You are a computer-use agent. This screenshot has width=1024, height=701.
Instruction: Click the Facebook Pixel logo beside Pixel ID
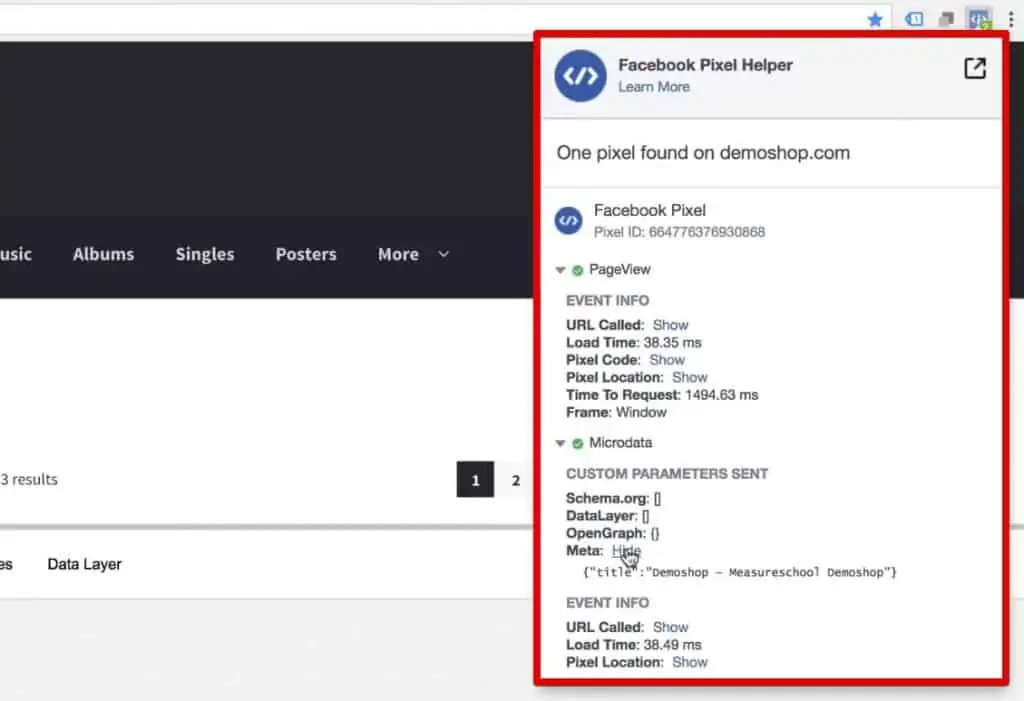coord(568,221)
